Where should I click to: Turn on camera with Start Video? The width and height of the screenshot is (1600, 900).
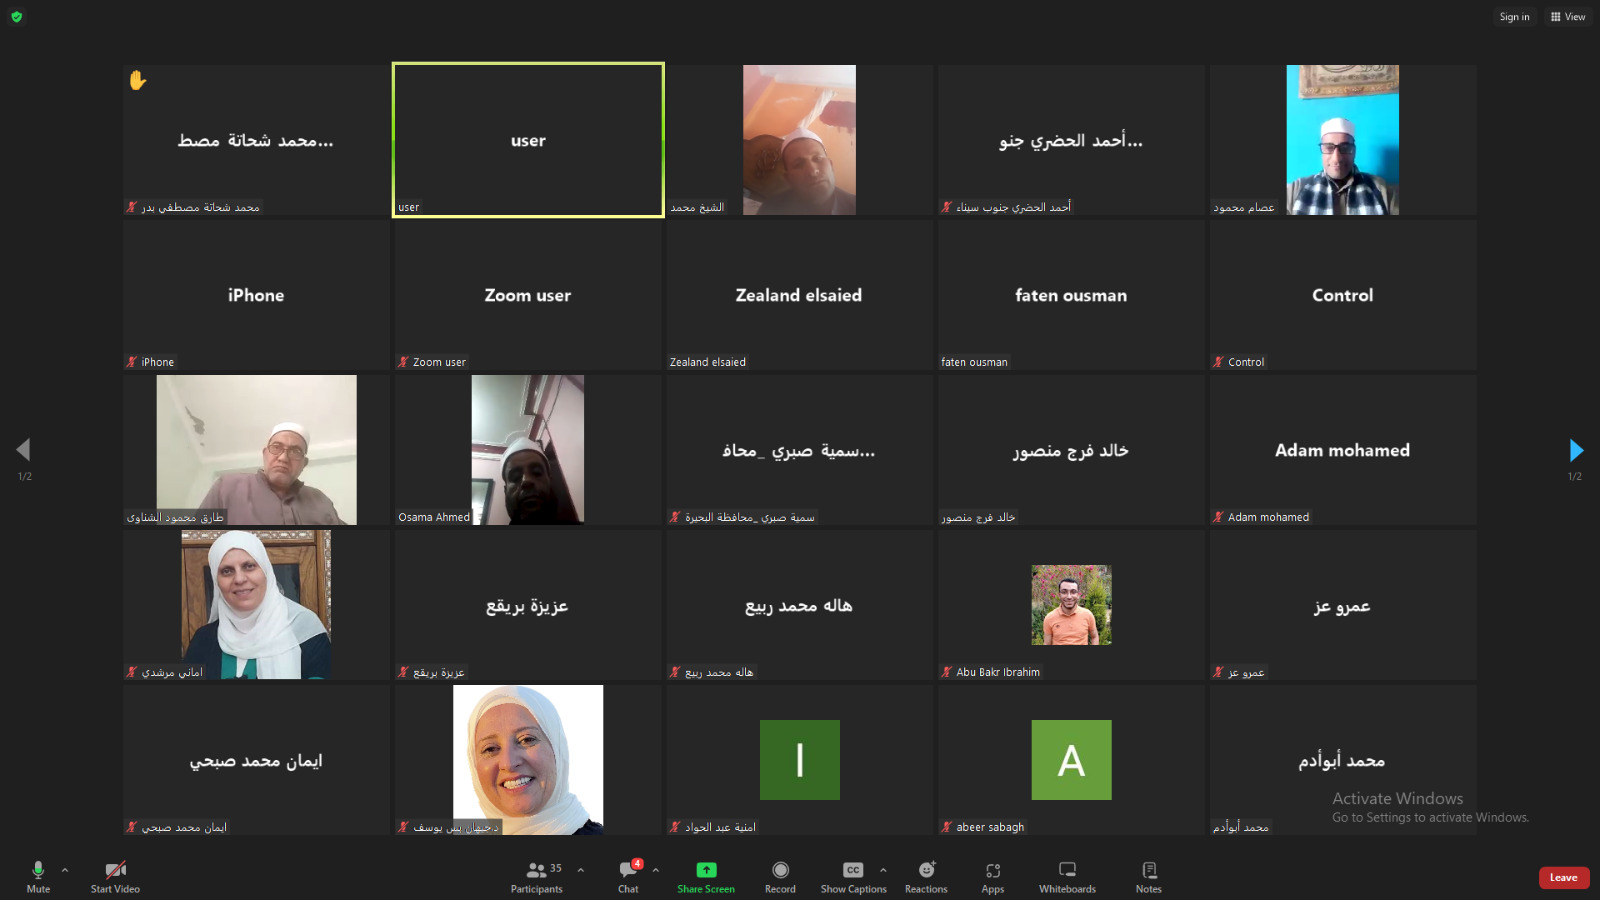click(x=115, y=876)
